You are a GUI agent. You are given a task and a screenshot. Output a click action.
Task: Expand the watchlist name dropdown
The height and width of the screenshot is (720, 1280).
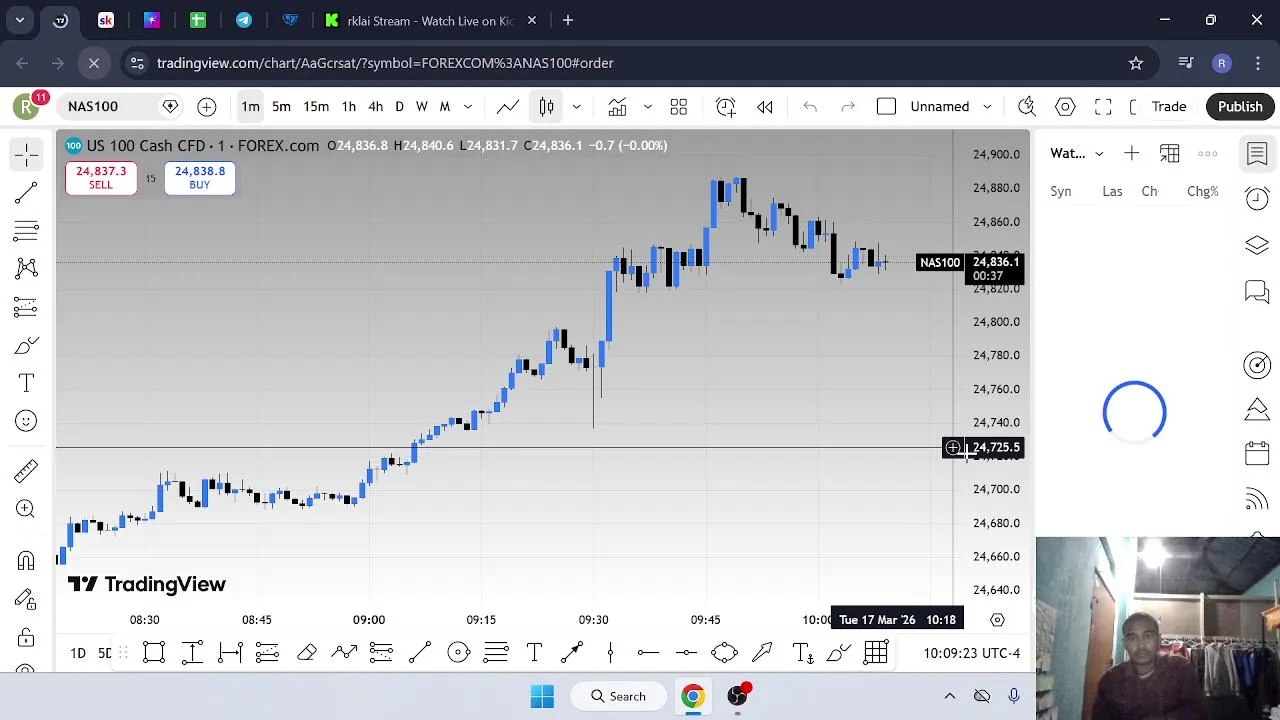click(x=1099, y=153)
